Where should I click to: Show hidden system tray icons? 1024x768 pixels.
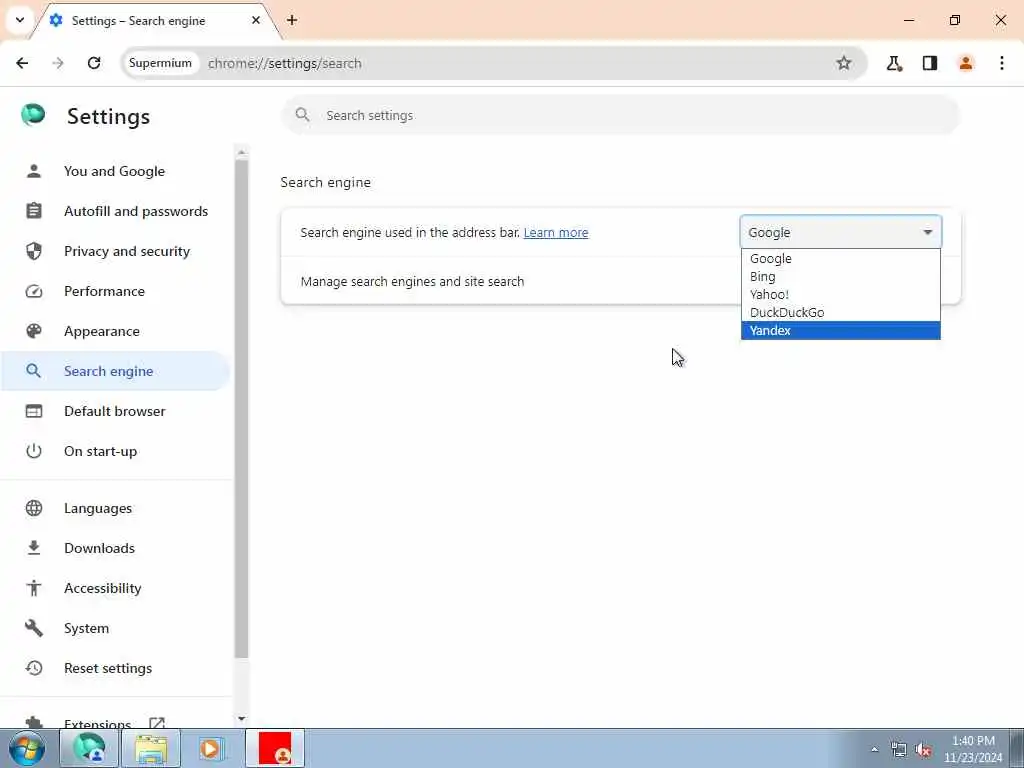[874, 749]
